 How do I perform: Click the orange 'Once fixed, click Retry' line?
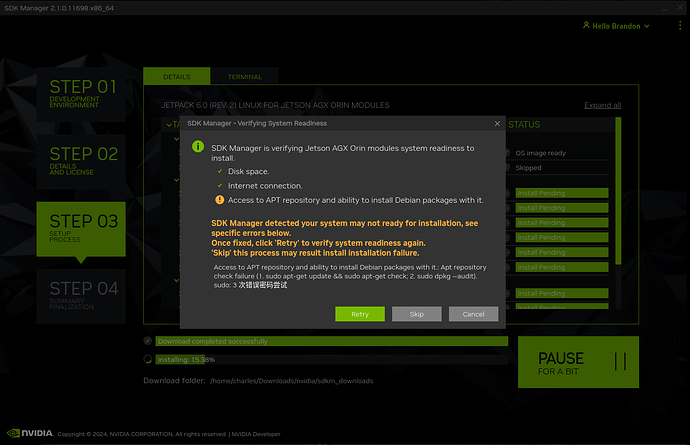click(x=318, y=243)
